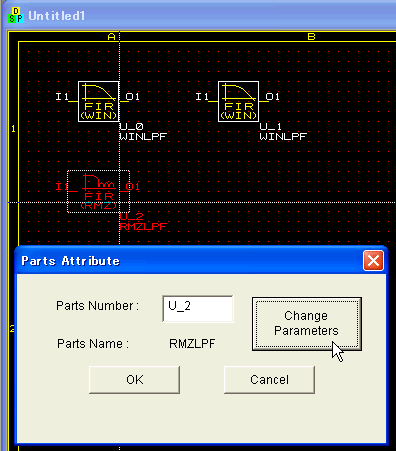Click the red U_2 RMZLPF label

143,222
